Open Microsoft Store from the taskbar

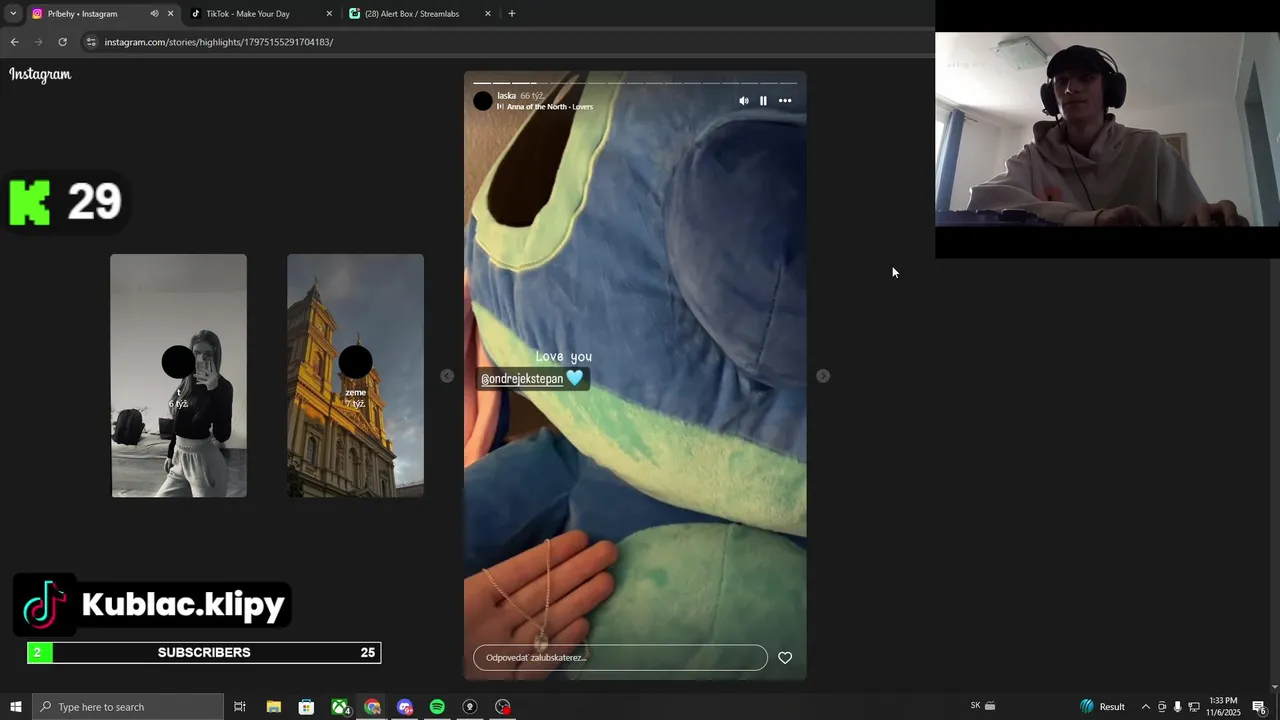point(306,707)
